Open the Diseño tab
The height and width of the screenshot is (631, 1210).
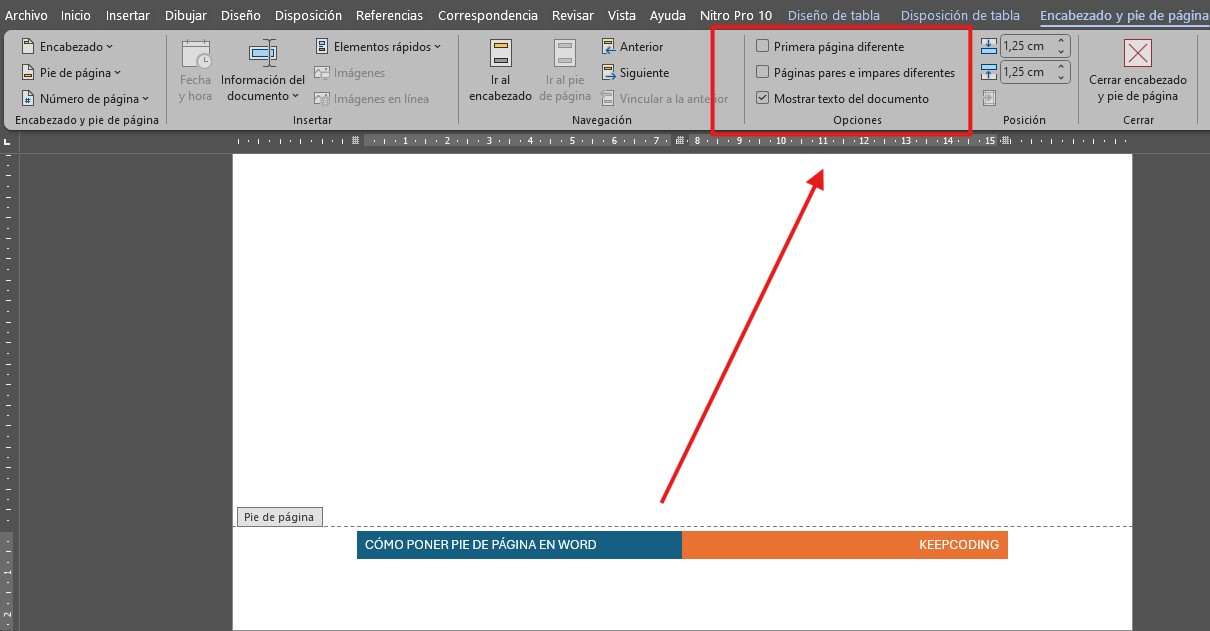tap(241, 15)
